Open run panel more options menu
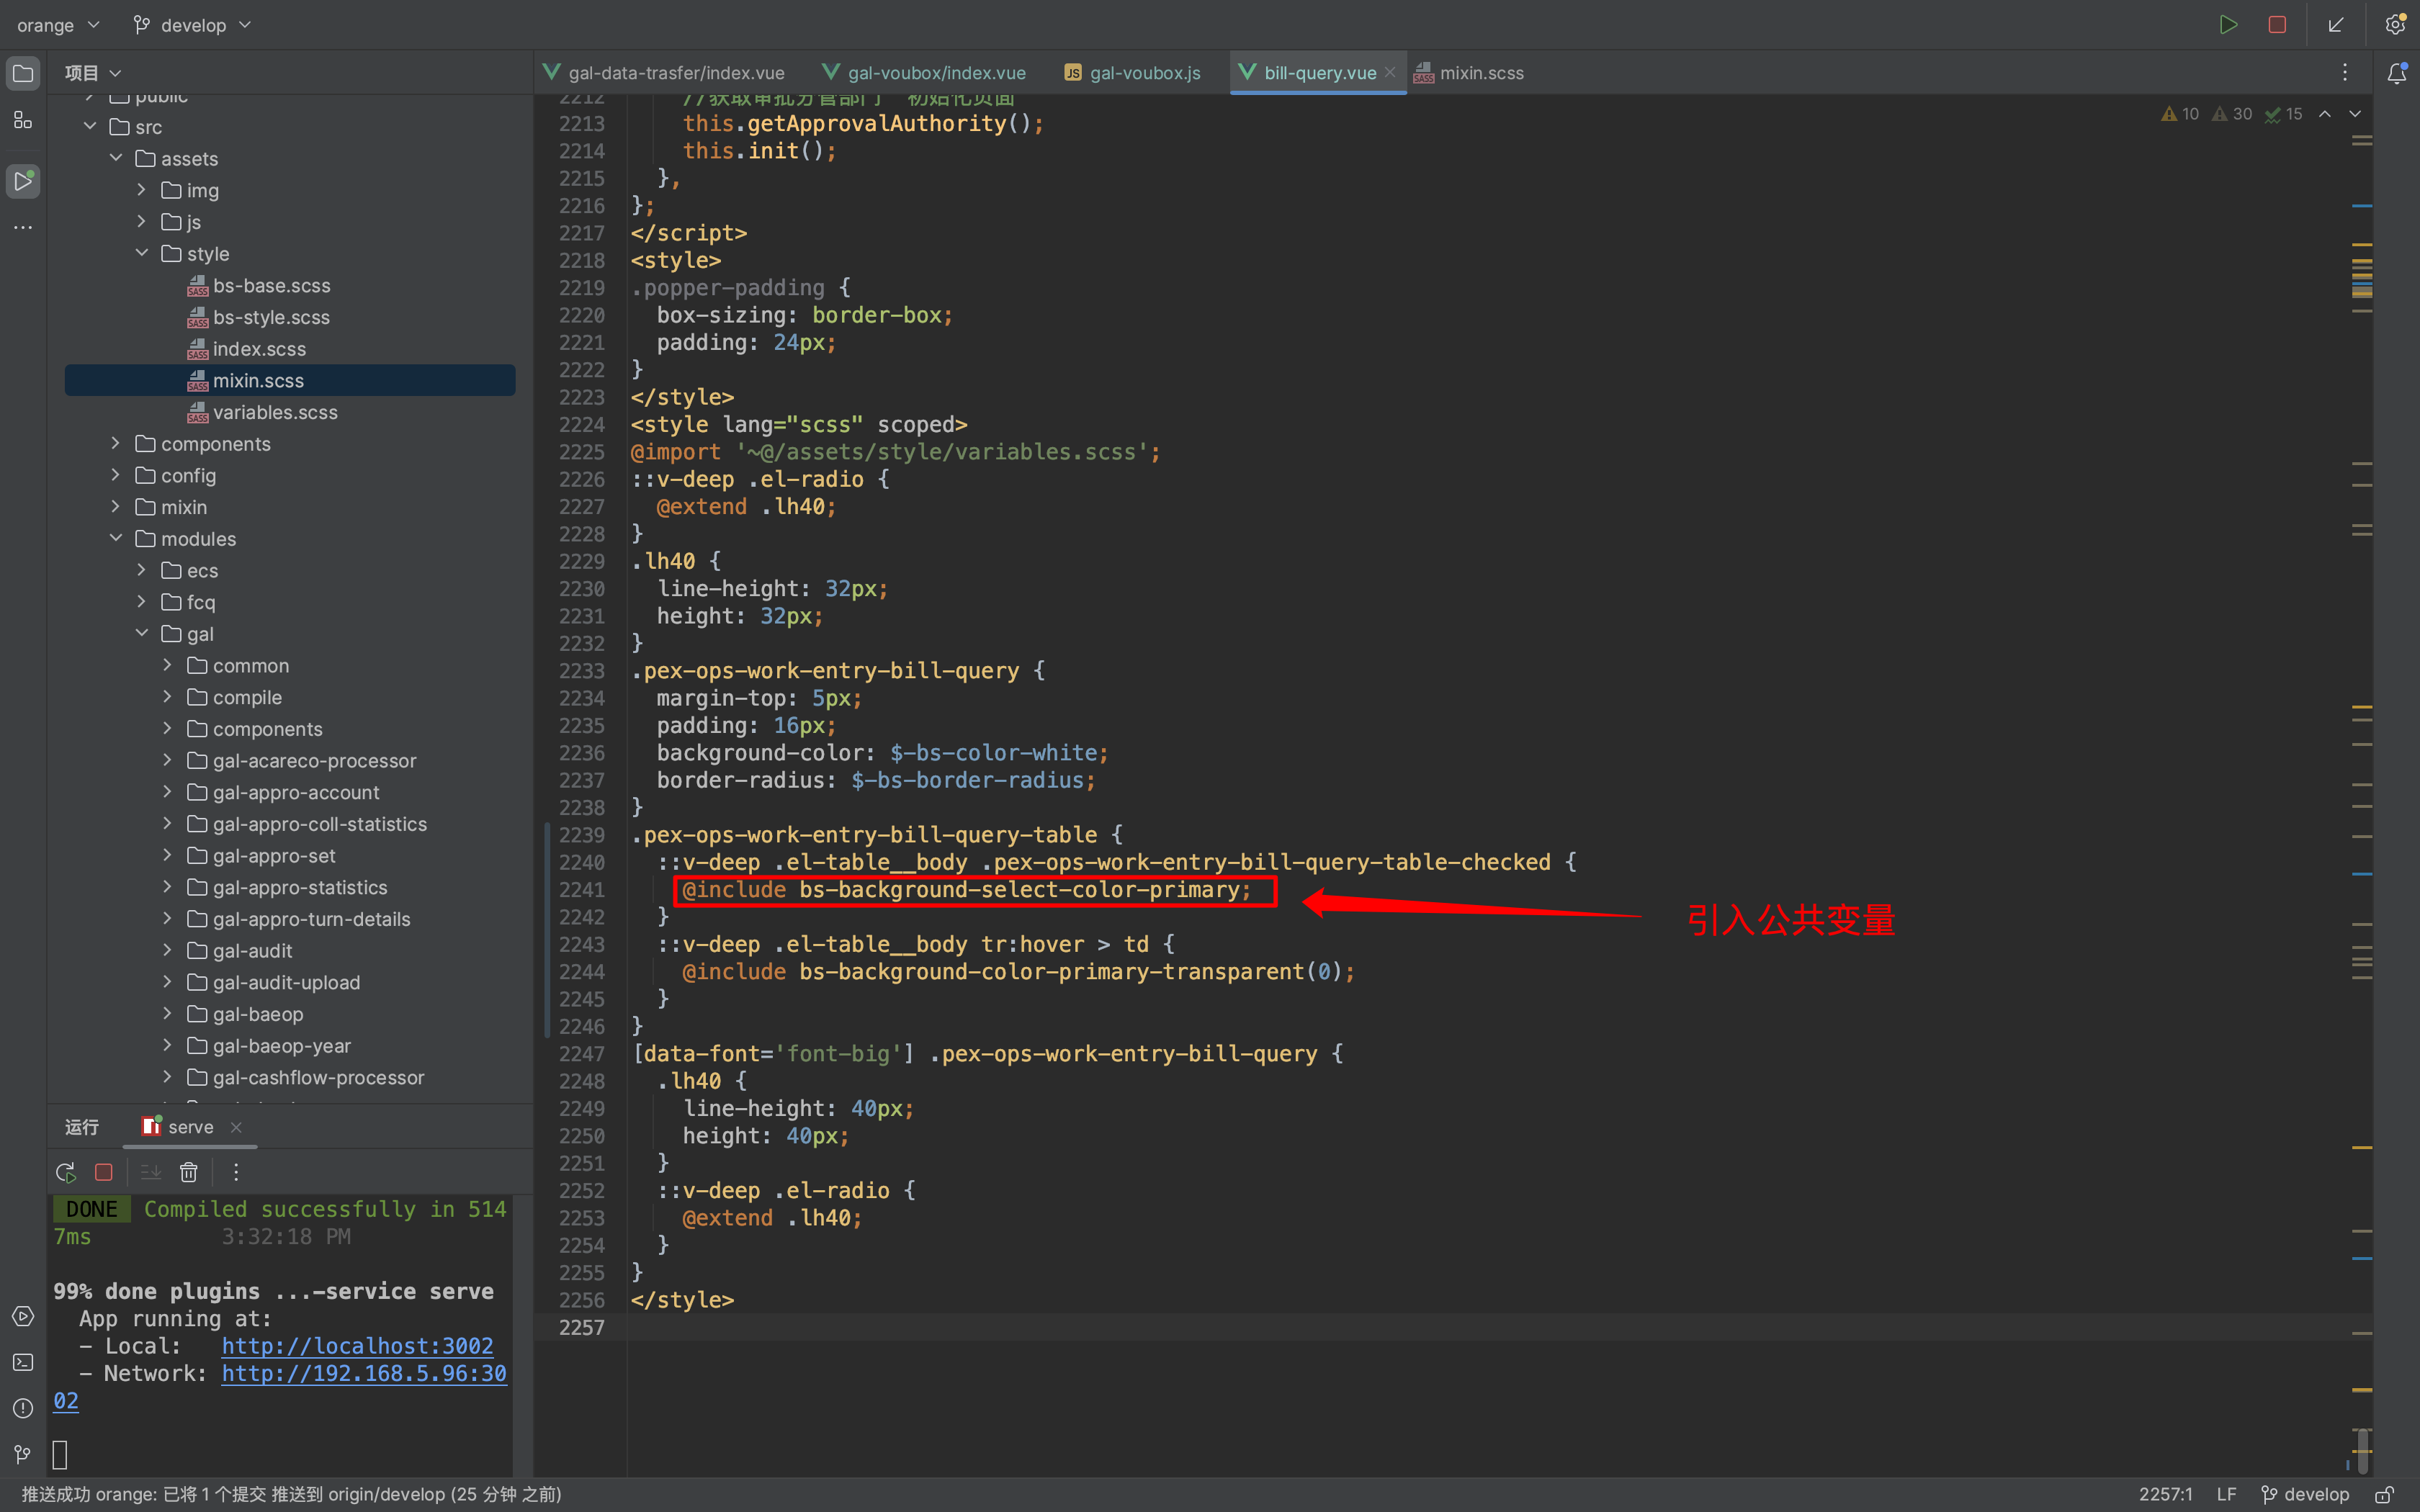This screenshot has width=2420, height=1512. [x=236, y=1172]
